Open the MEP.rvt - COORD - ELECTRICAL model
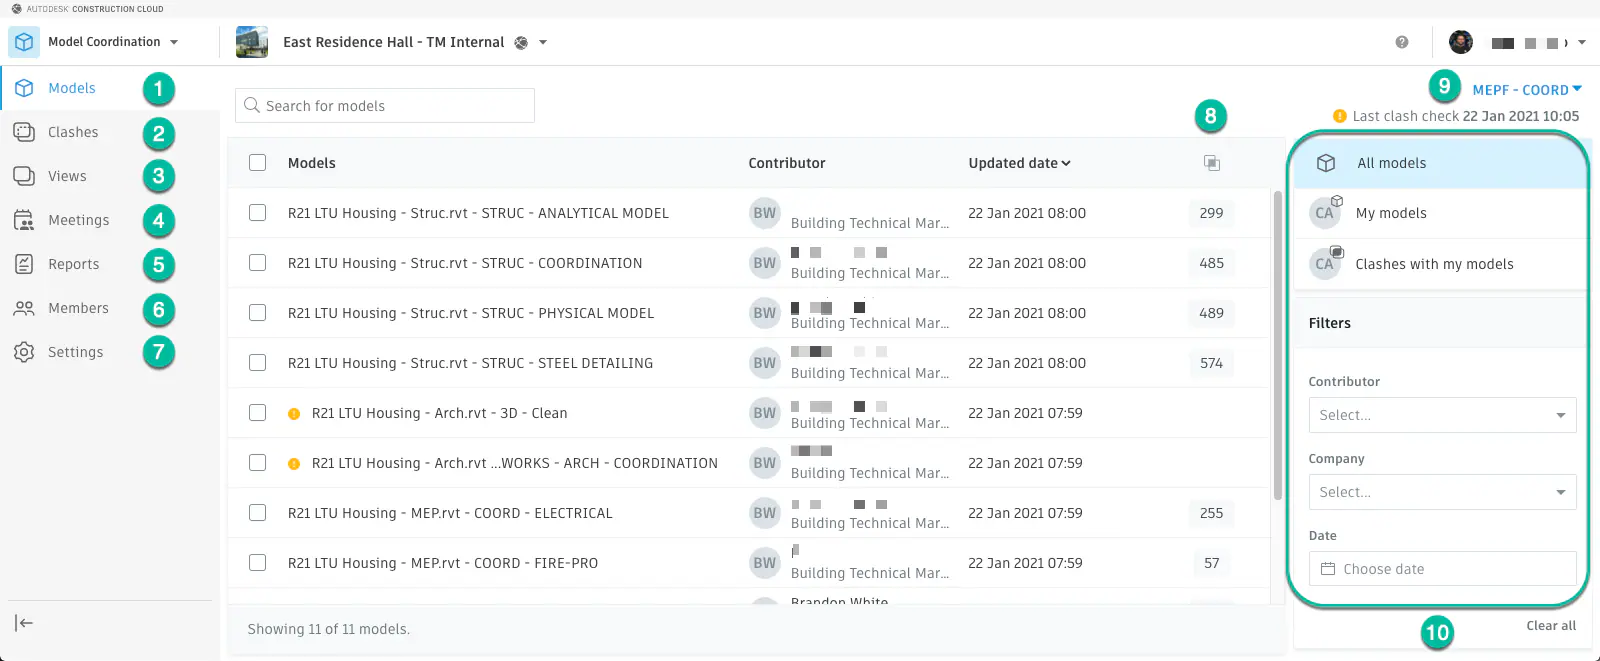1600x661 pixels. 450,513
